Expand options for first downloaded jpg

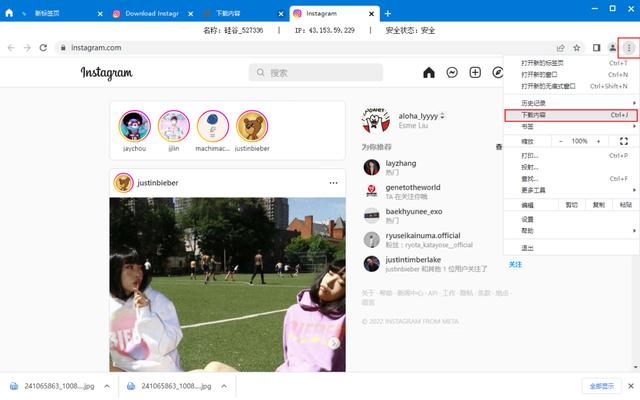click(107, 386)
